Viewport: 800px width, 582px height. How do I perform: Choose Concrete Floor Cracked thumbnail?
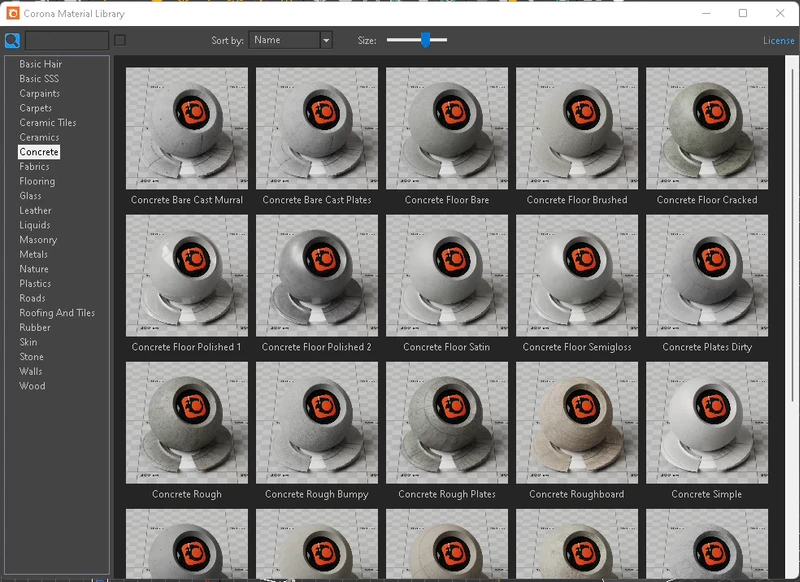pyautogui.click(x=707, y=128)
